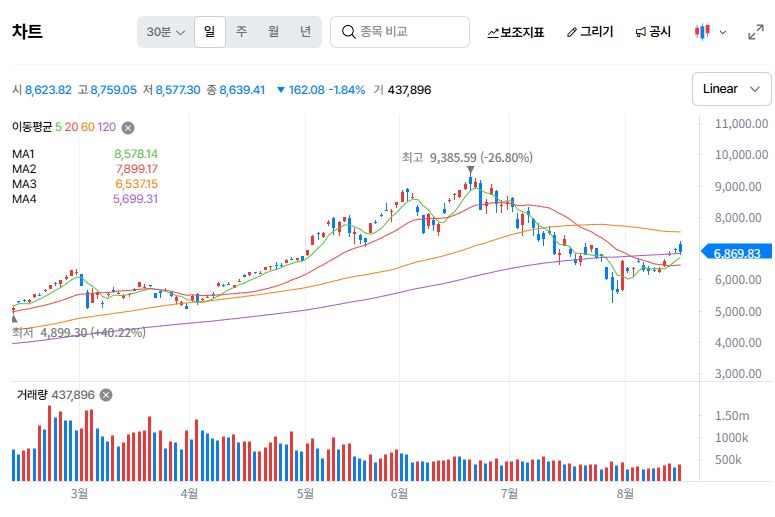Toggle the 공시 disclosures button

(x=653, y=32)
